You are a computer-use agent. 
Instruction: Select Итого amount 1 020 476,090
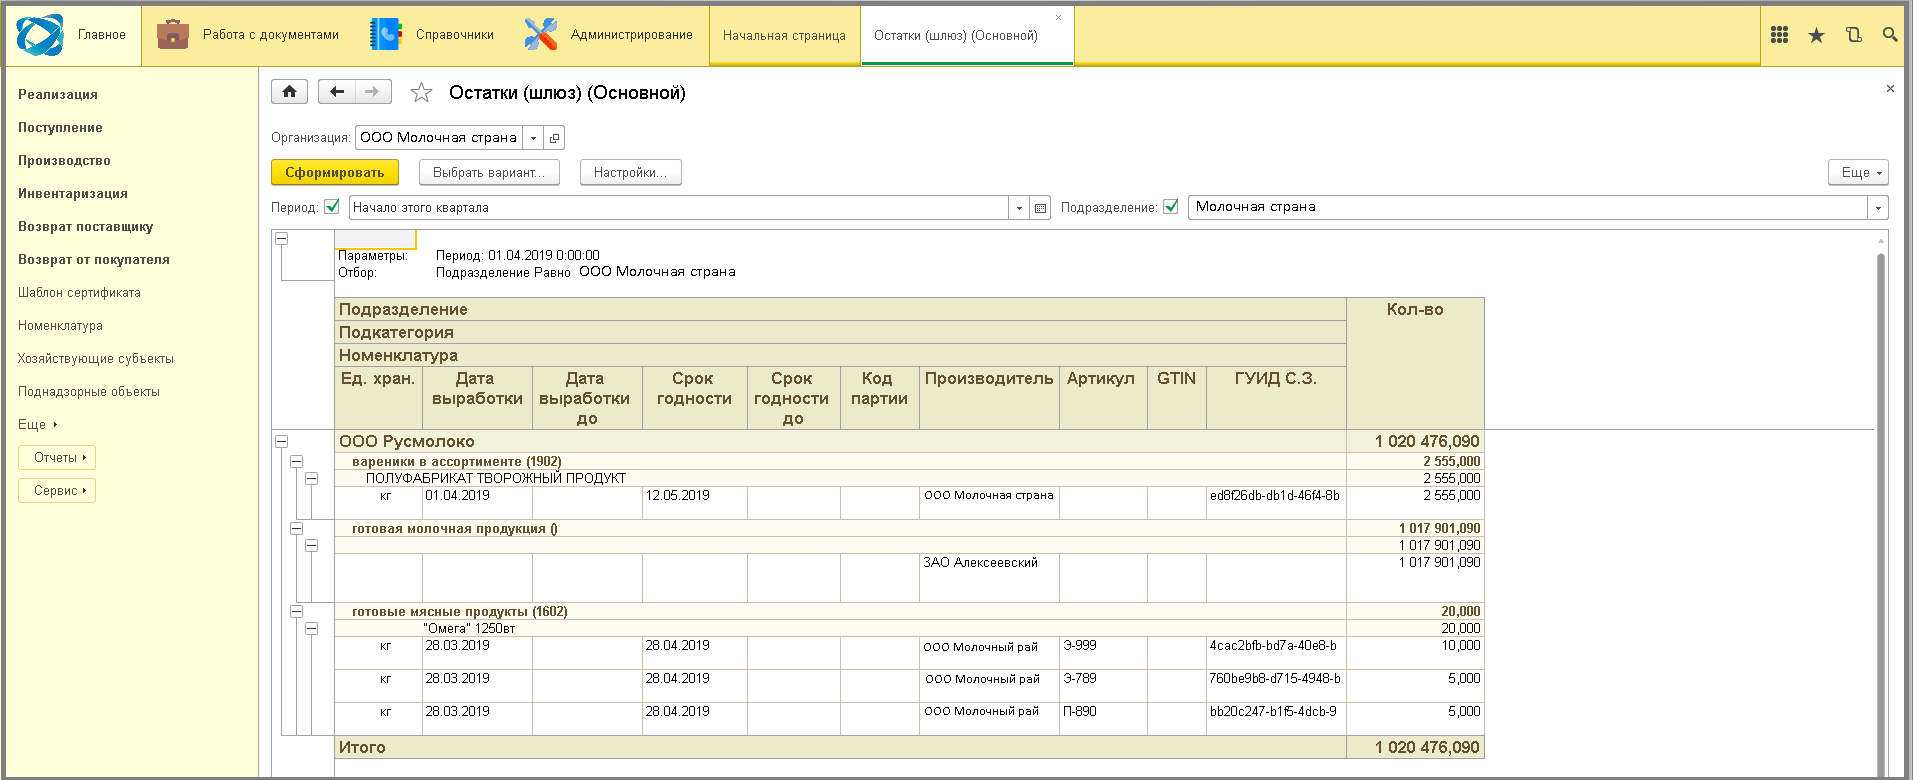pos(1415,747)
